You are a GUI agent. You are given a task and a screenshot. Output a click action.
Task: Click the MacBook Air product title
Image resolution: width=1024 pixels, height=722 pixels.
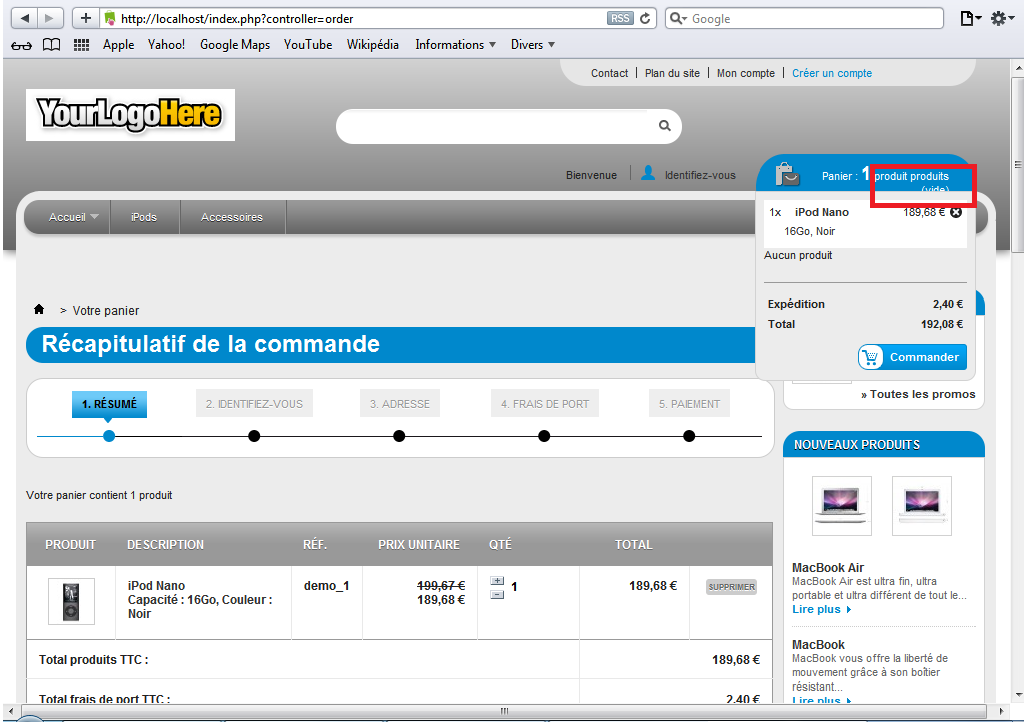coord(828,567)
